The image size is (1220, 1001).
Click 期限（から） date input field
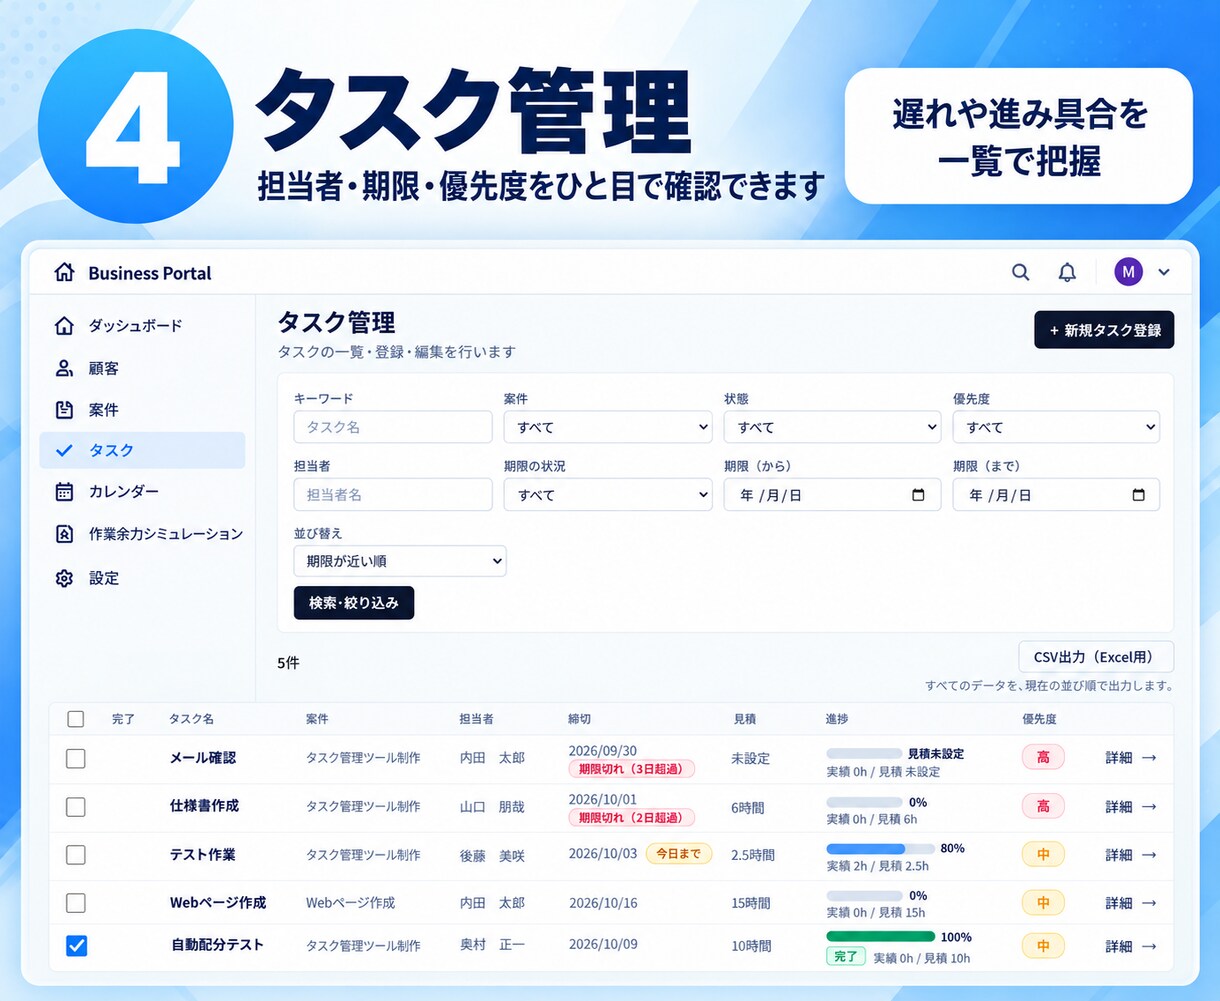coord(832,495)
